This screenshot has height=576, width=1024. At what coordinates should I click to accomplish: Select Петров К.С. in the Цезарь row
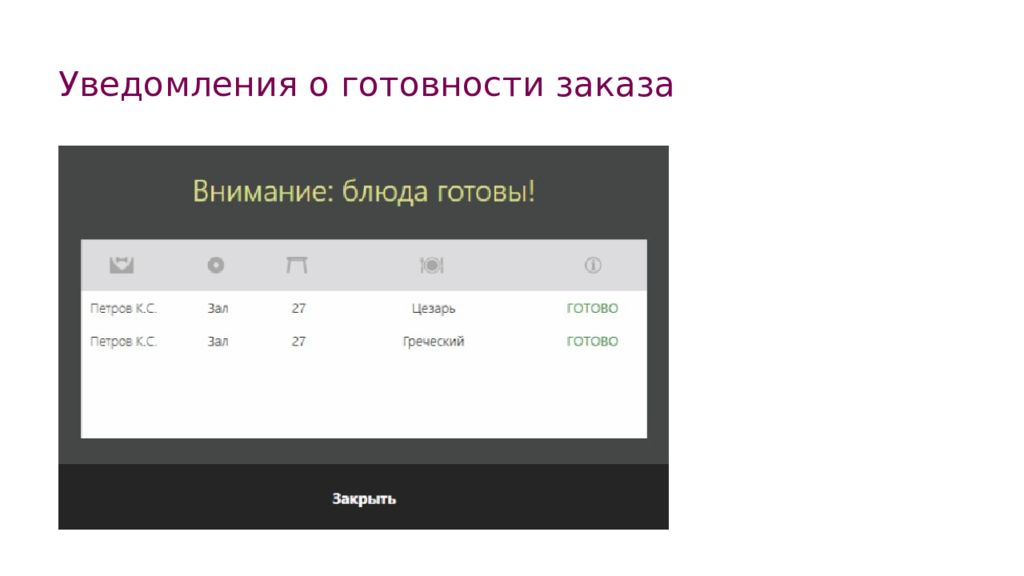pyautogui.click(x=123, y=308)
